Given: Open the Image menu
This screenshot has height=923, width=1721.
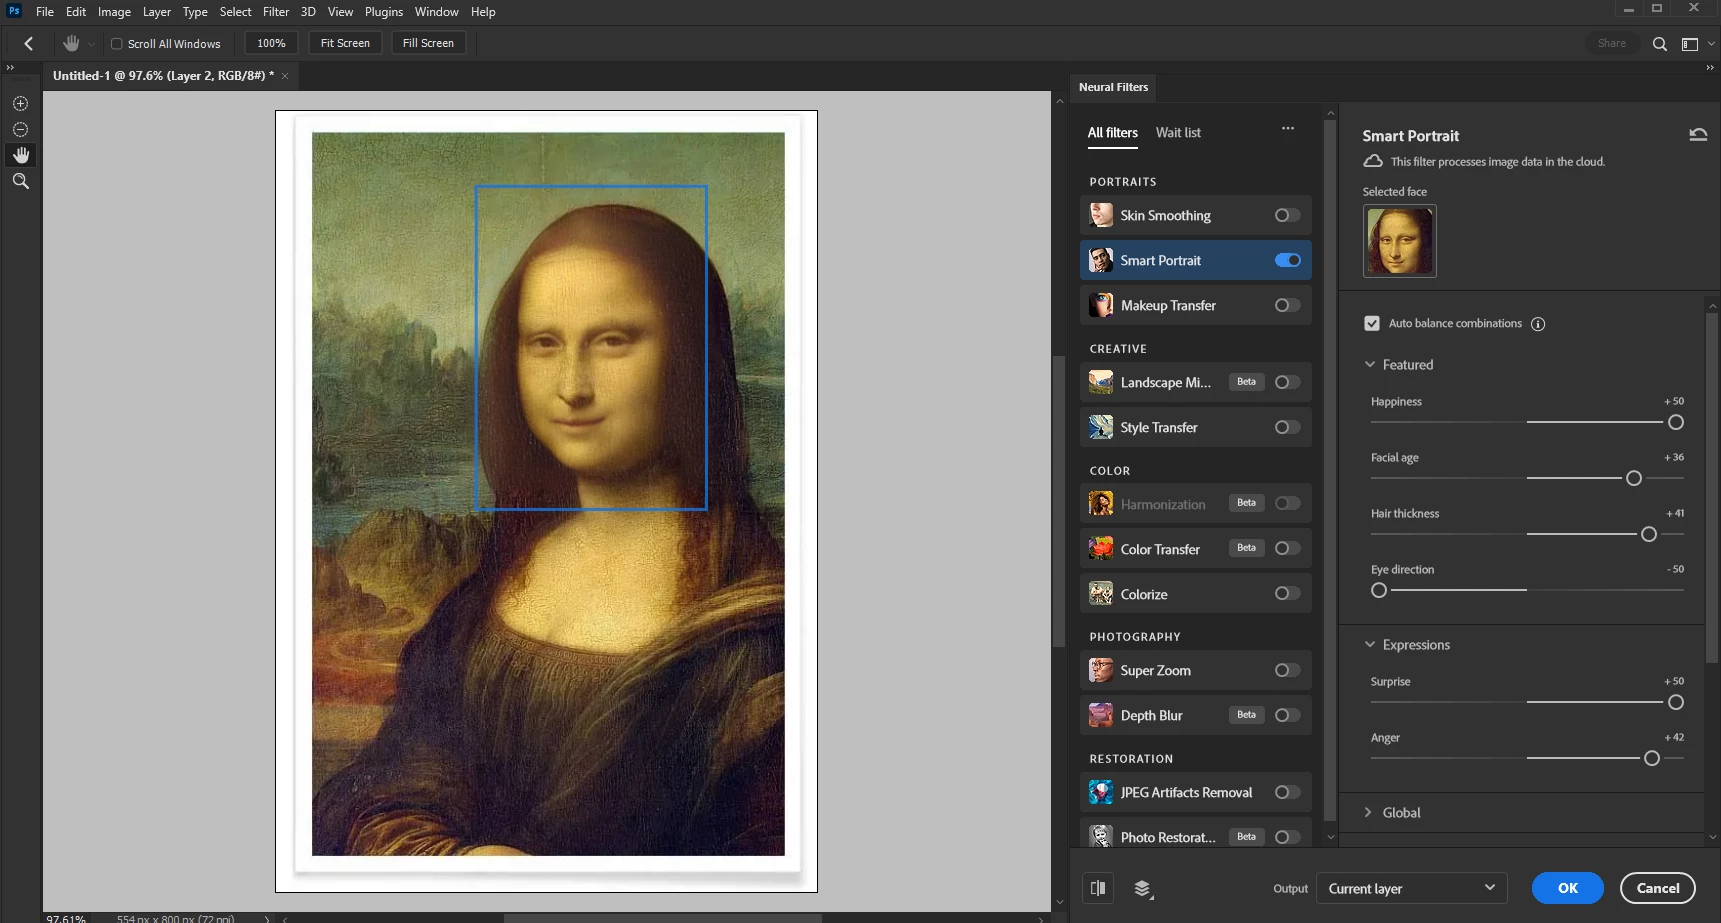Looking at the screenshot, I should pyautogui.click(x=114, y=12).
